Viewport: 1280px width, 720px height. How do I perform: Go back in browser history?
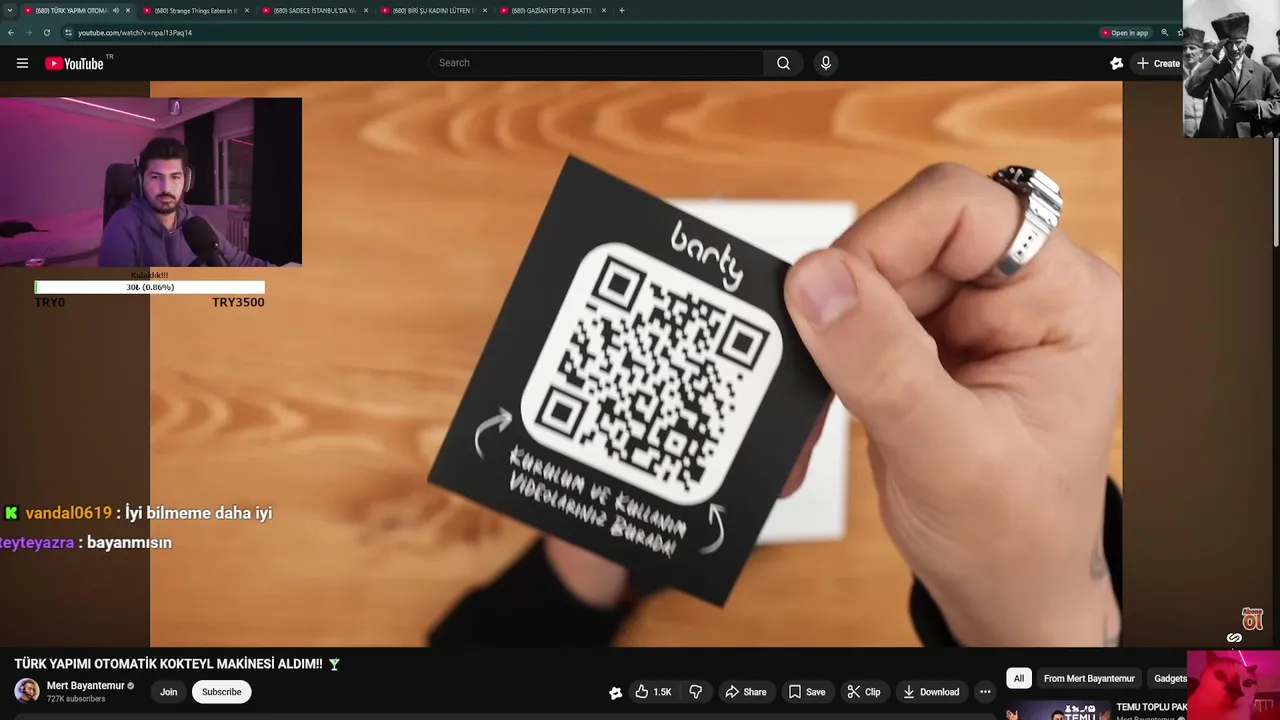(x=11, y=32)
